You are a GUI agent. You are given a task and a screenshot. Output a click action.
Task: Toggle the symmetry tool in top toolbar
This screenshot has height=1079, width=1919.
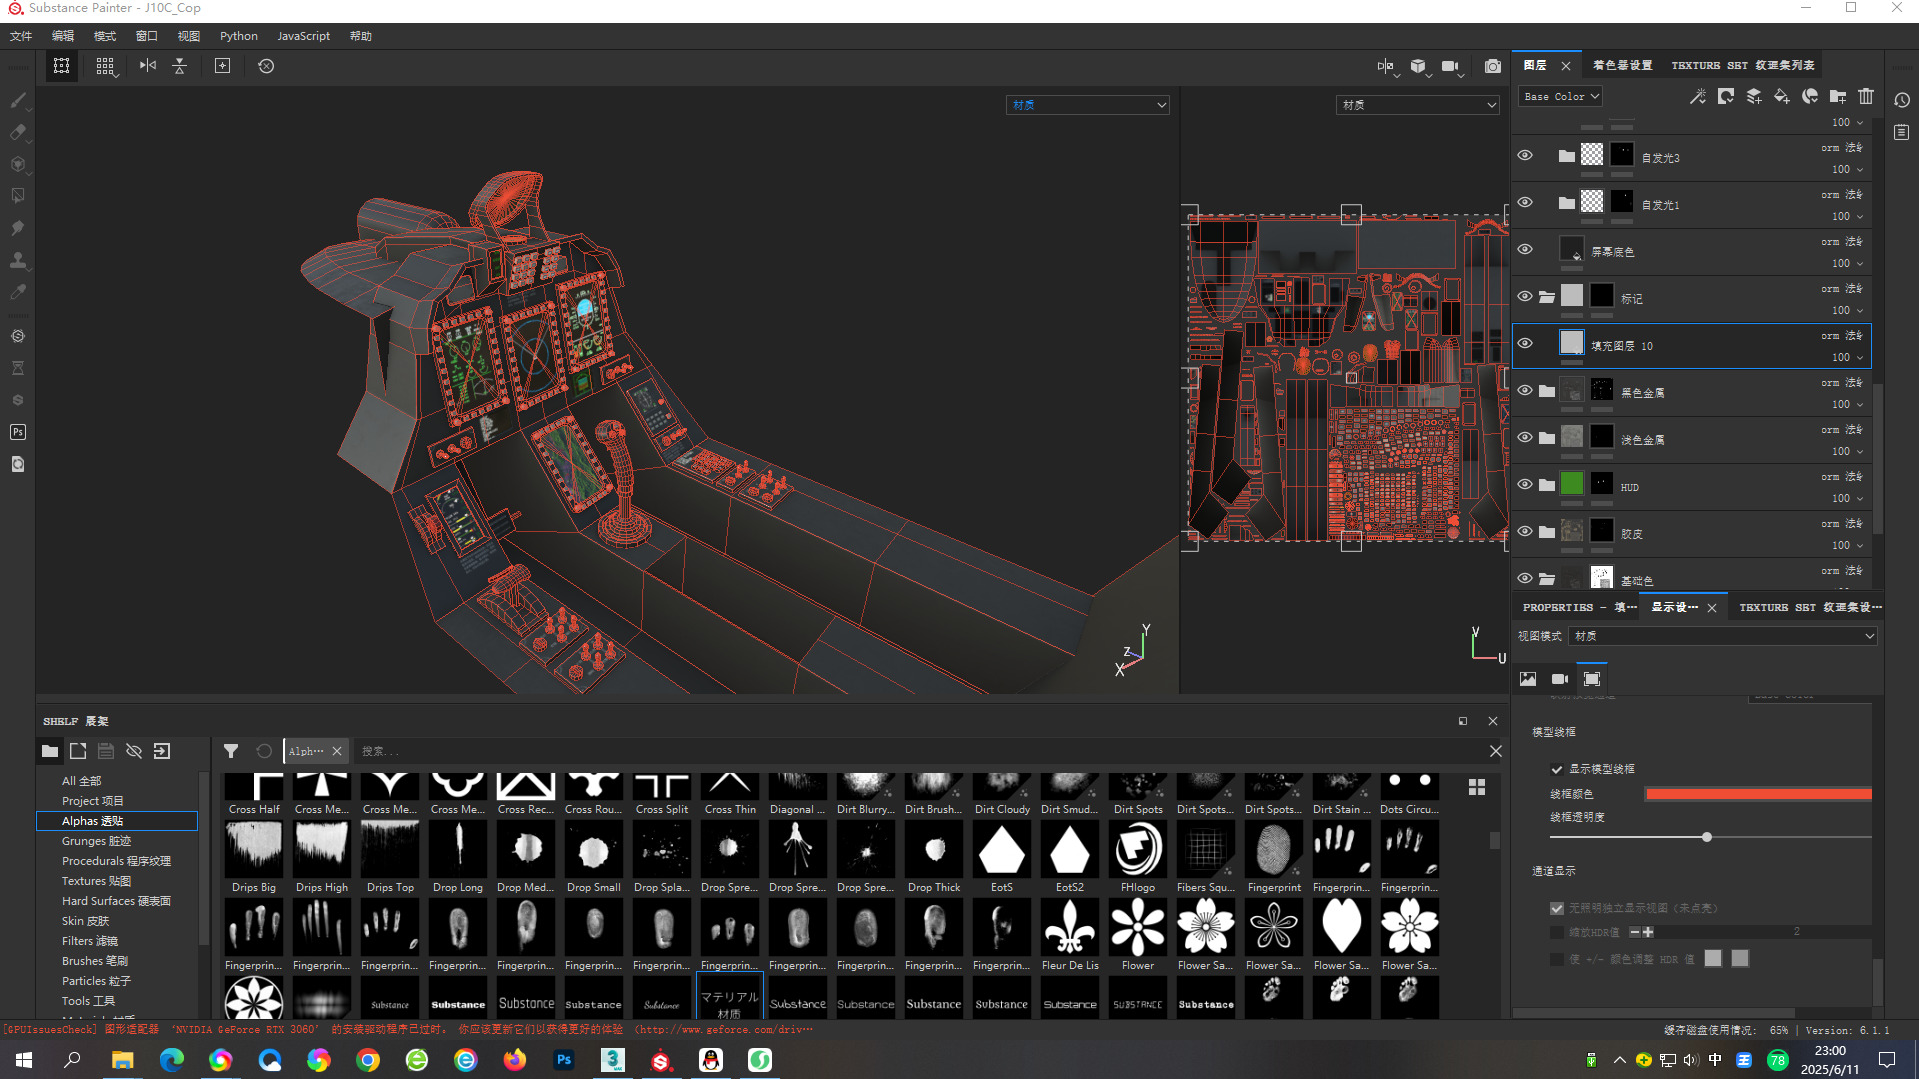(x=148, y=66)
